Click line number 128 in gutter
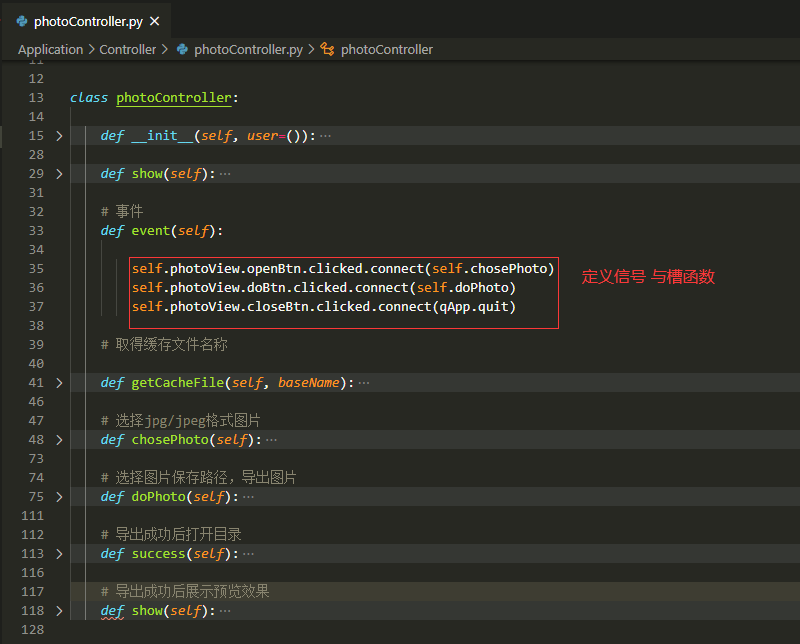This screenshot has width=800, height=644. 33,630
